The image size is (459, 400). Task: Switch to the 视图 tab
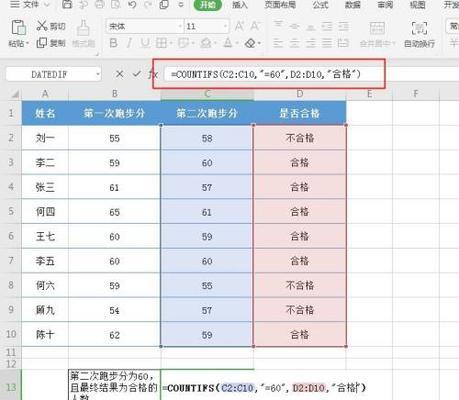tap(417, 5)
